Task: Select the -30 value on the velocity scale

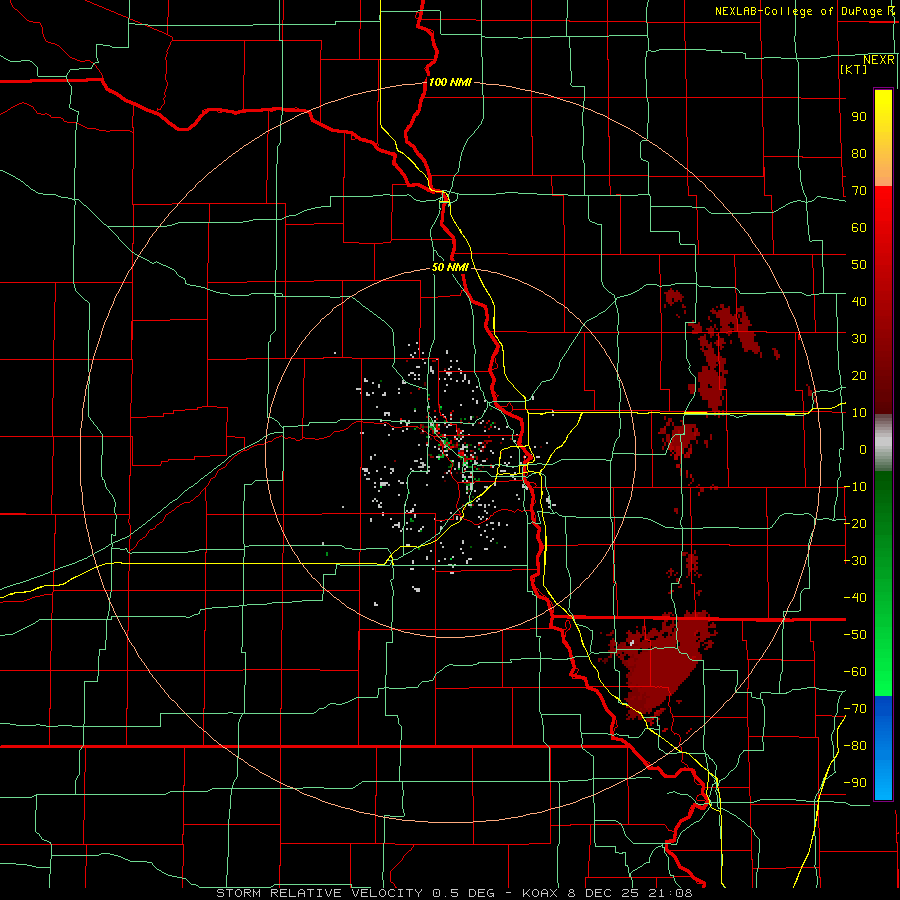Action: pyautogui.click(x=855, y=561)
